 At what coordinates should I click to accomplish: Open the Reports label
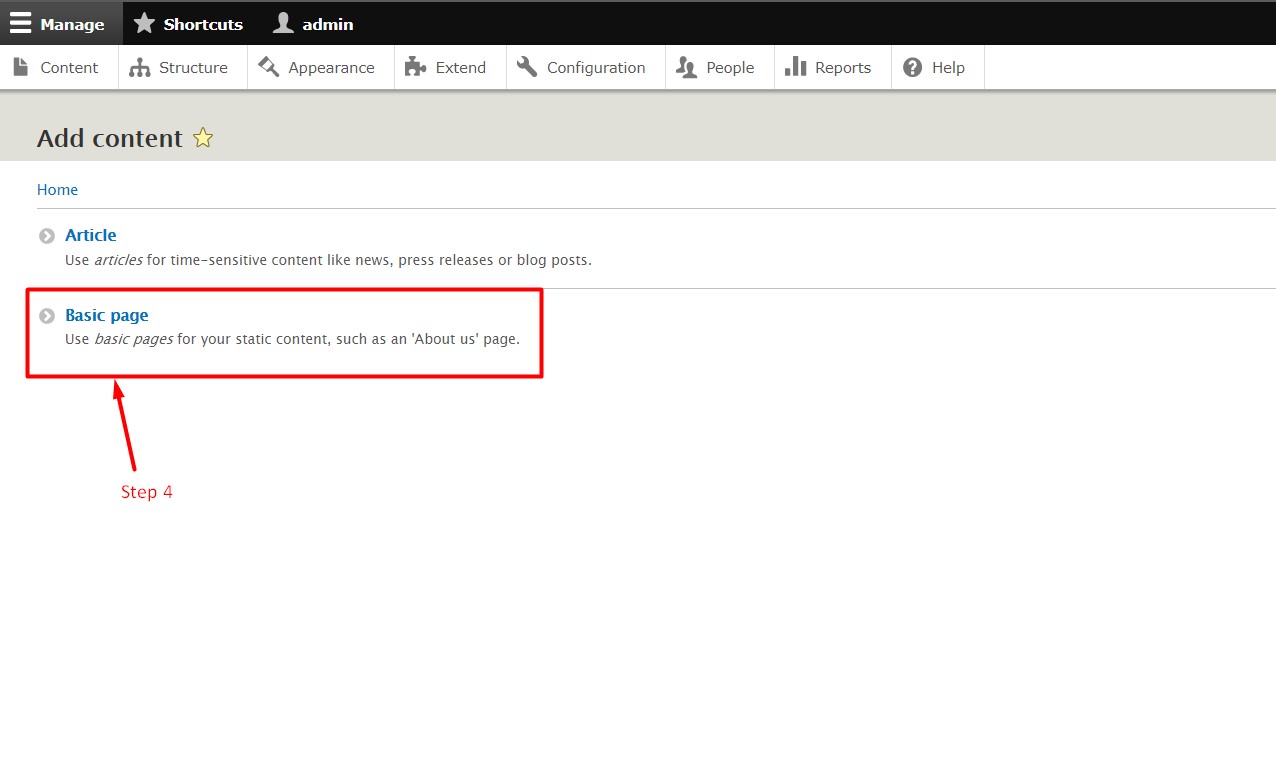pyautogui.click(x=843, y=68)
